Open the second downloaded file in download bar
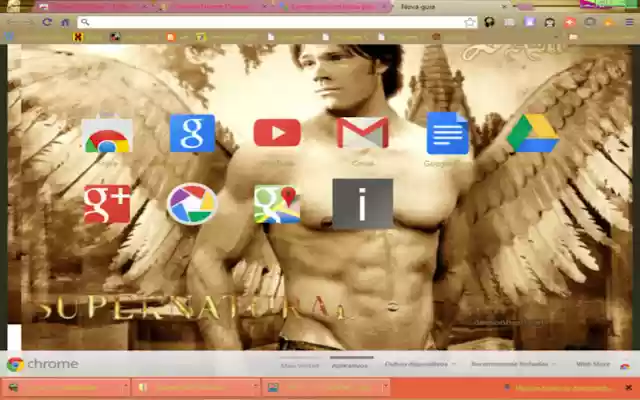Screen dimensions: 640x400 tap(192, 387)
